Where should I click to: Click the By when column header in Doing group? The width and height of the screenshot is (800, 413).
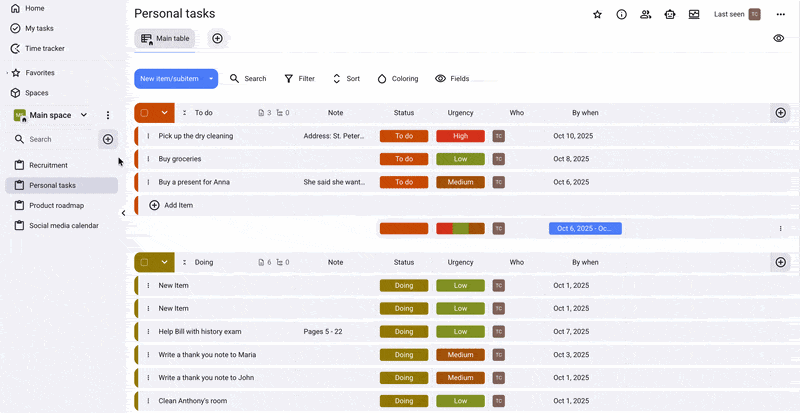click(x=585, y=262)
